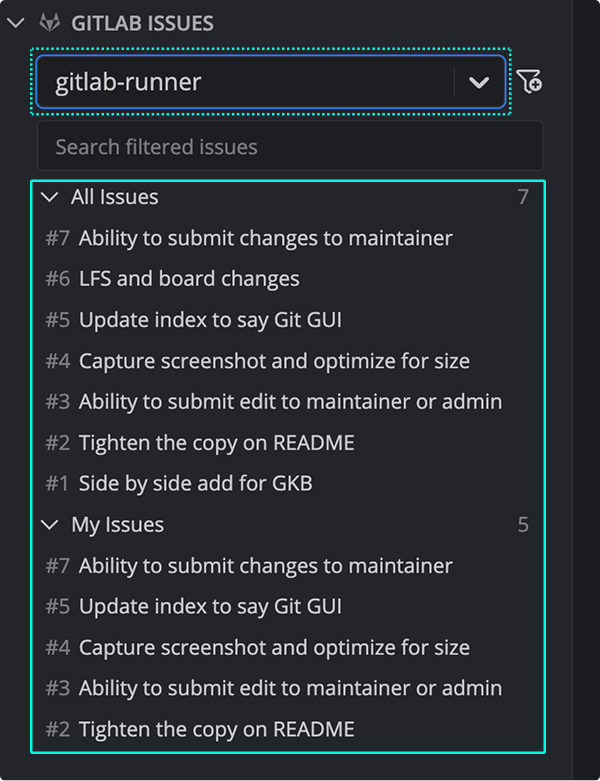Collapse the All Issues group
The width and height of the screenshot is (600, 781).
(x=49, y=197)
